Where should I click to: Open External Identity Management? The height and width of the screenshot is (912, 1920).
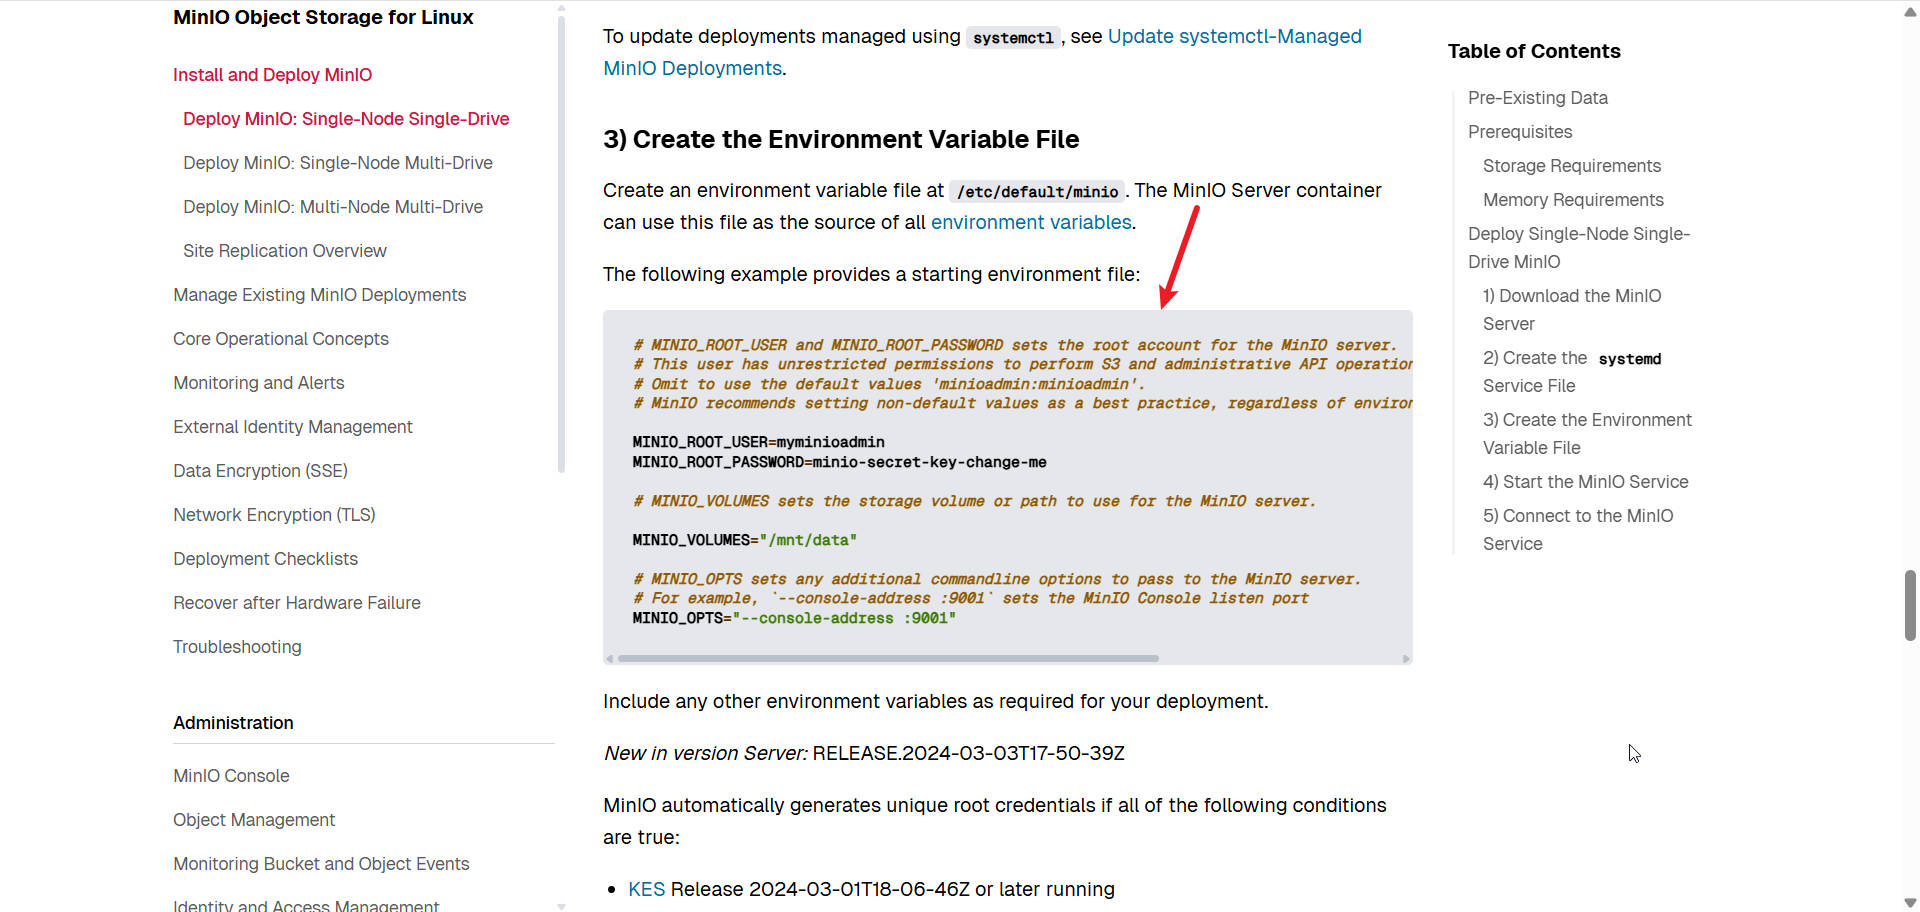(x=293, y=427)
